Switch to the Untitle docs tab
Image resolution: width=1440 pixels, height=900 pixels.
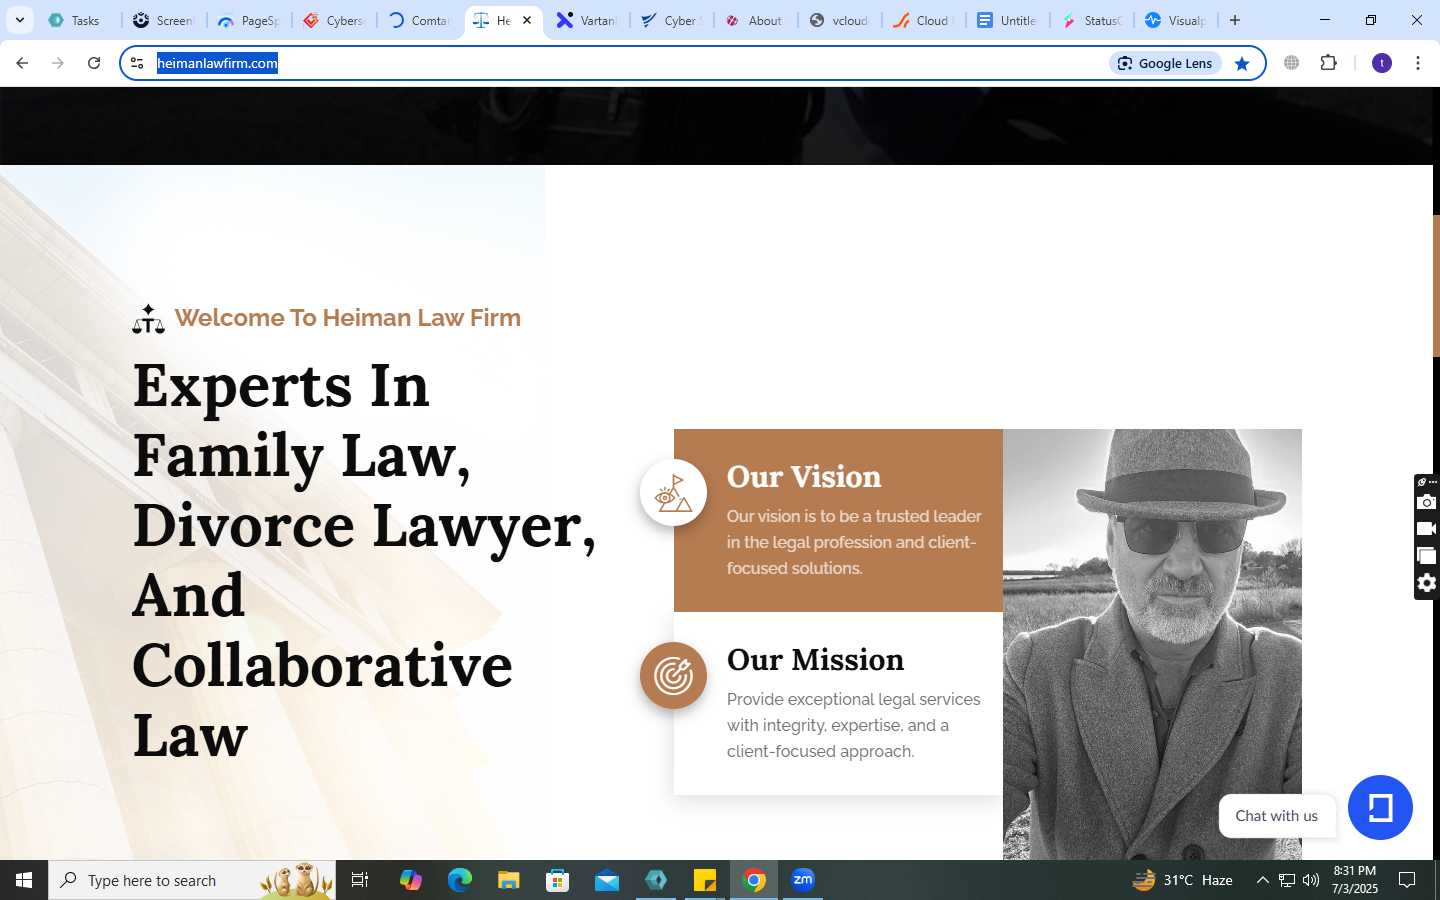(1008, 20)
